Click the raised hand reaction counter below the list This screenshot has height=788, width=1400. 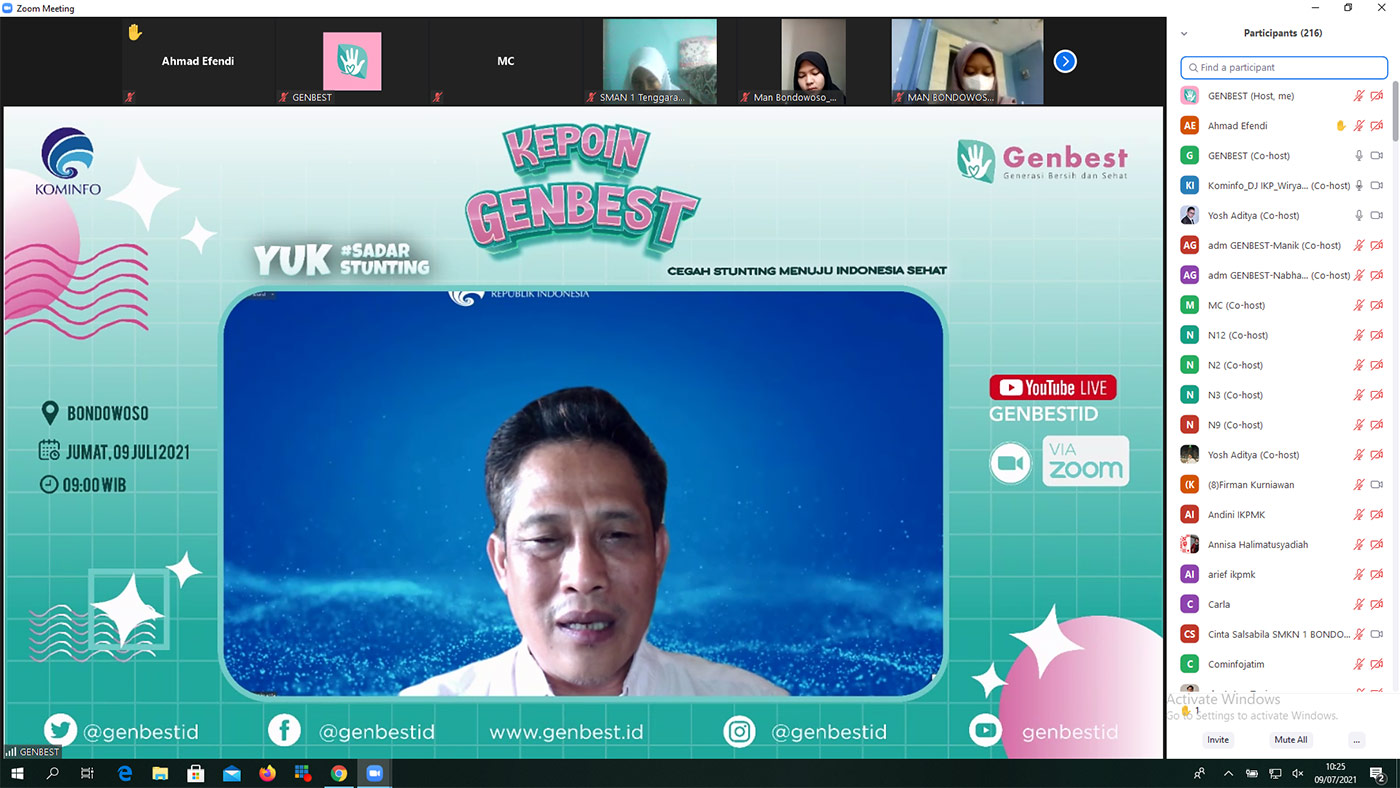pyautogui.click(x=1190, y=711)
